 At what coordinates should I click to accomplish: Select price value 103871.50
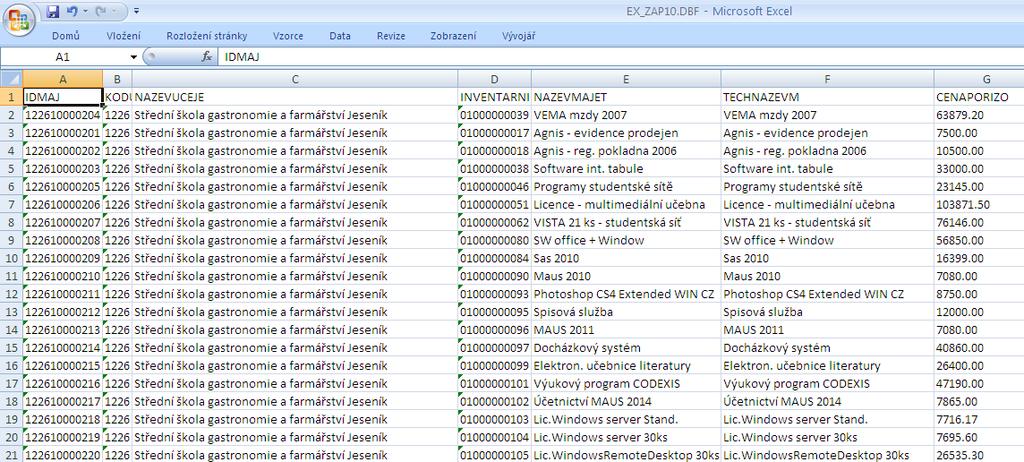tap(979, 205)
